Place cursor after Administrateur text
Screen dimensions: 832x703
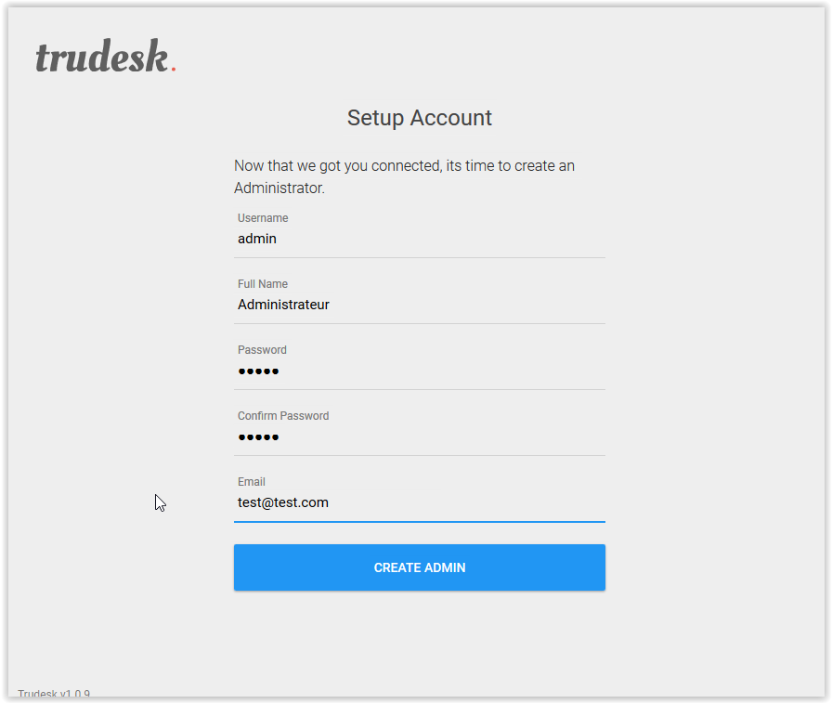331,305
